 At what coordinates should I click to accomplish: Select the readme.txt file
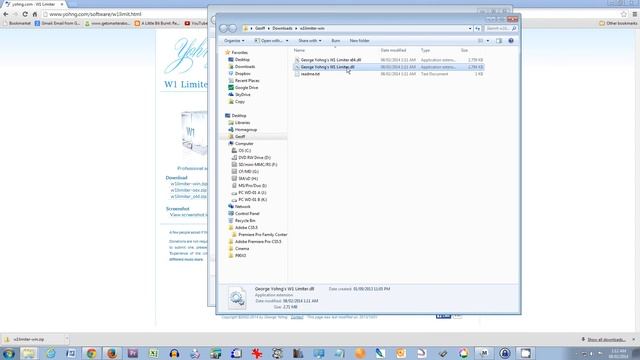point(389,74)
